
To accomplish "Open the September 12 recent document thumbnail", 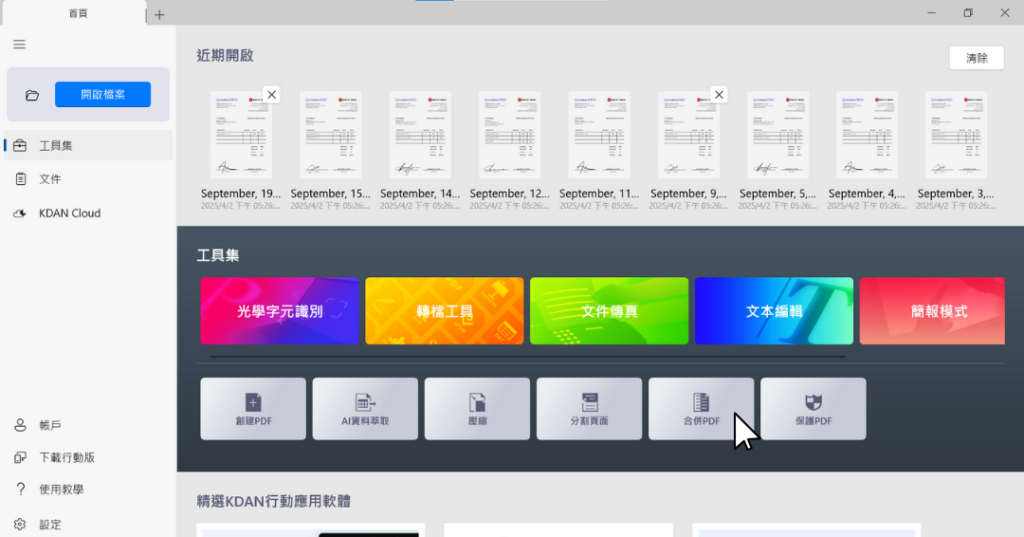I will coord(509,135).
